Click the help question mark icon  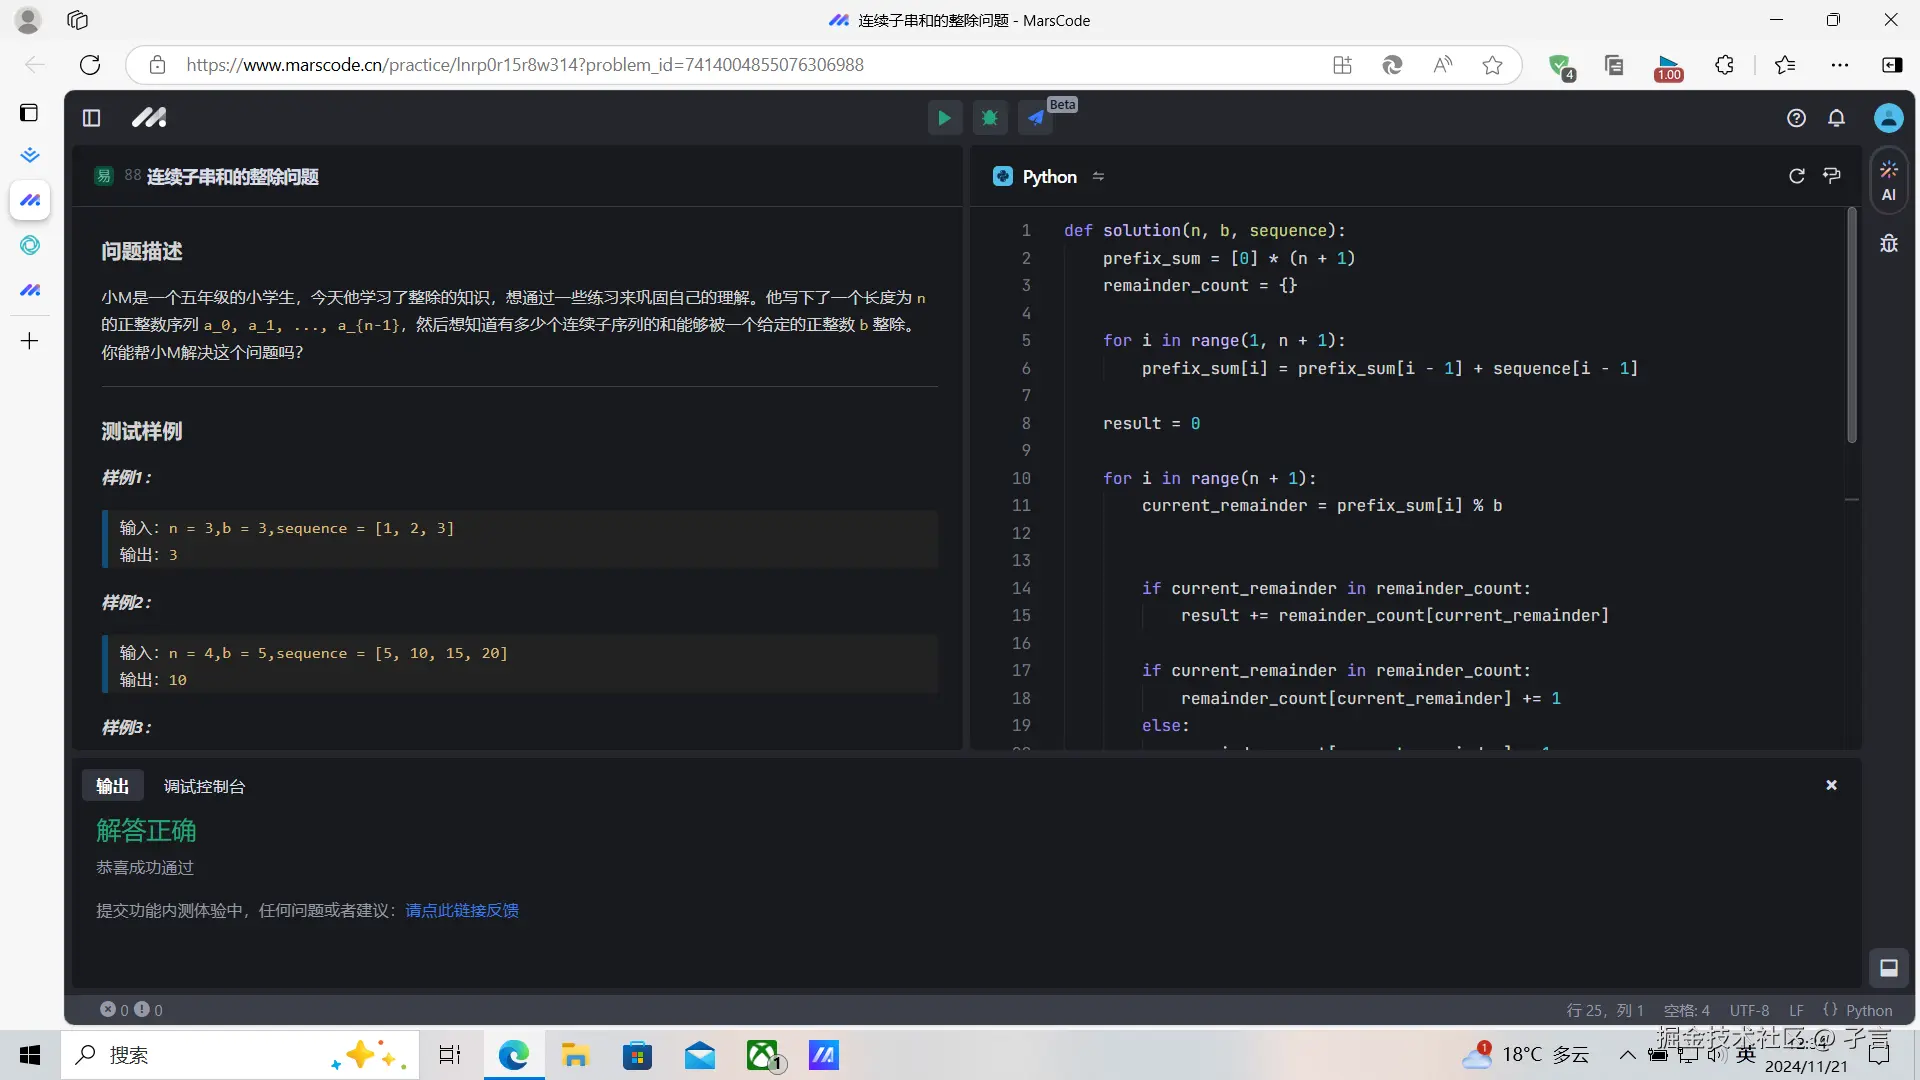[x=1796, y=118]
